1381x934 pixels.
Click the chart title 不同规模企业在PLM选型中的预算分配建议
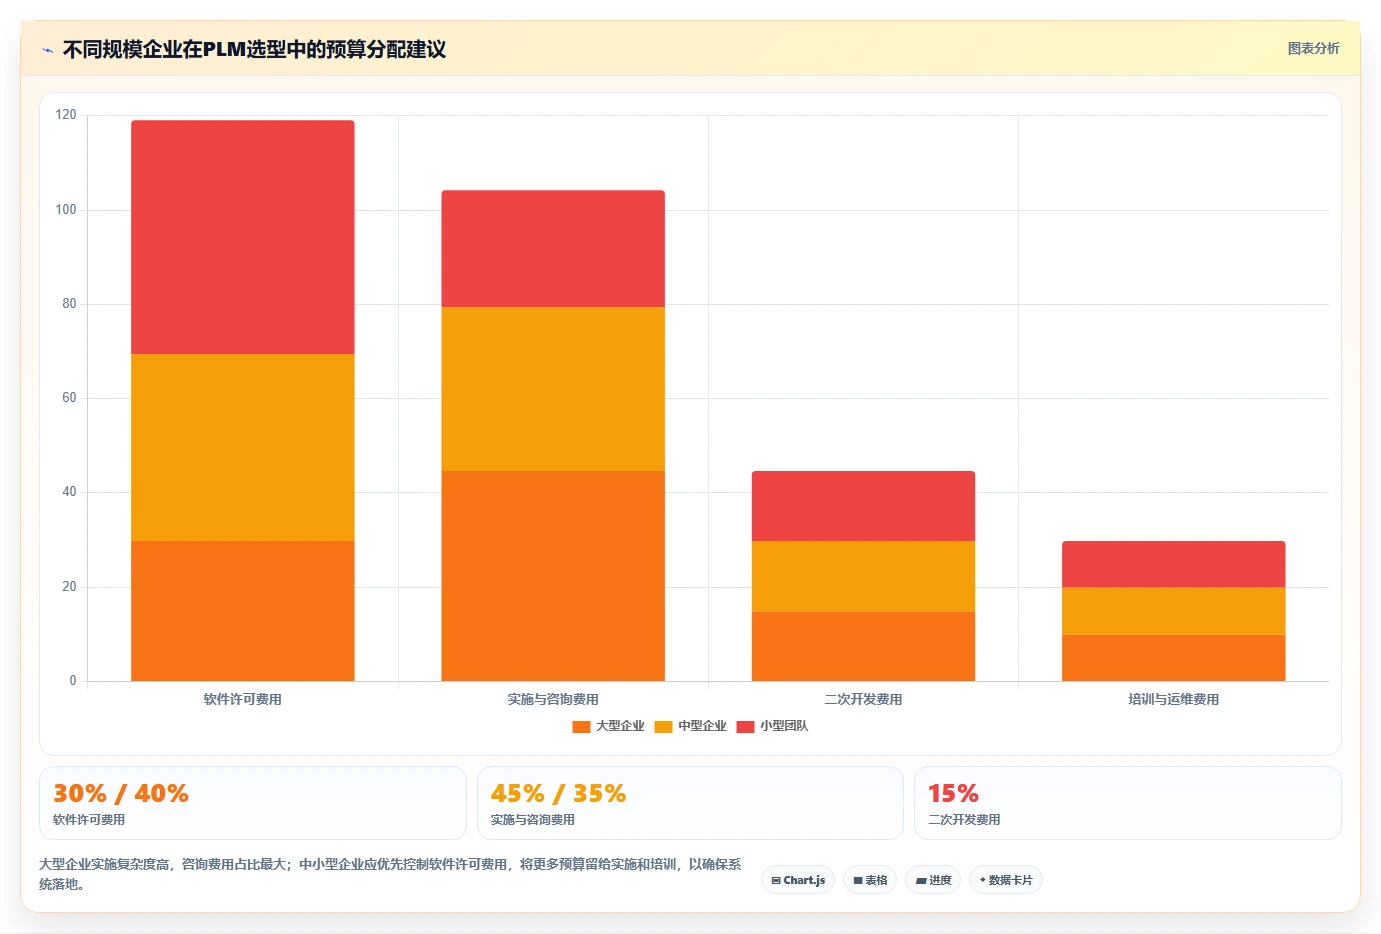[x=254, y=49]
